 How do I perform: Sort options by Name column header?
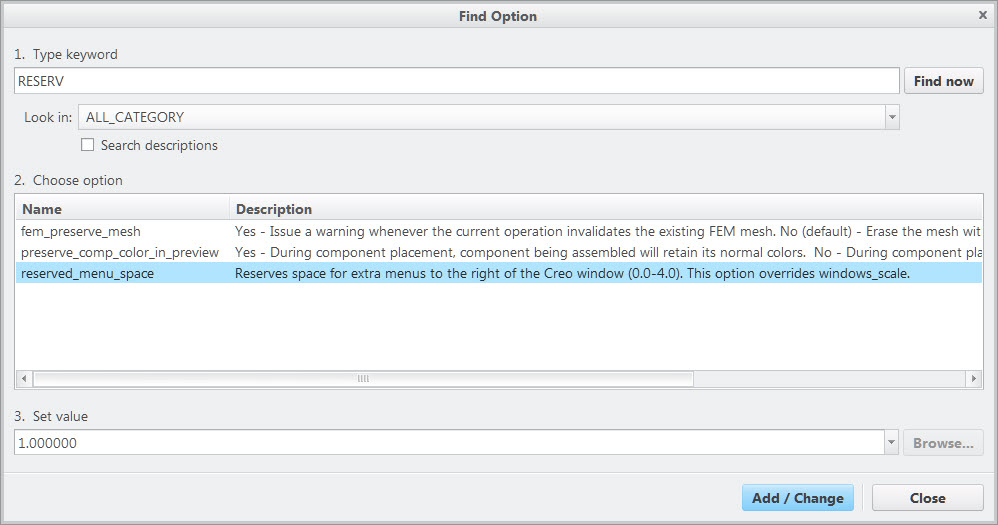tap(42, 209)
